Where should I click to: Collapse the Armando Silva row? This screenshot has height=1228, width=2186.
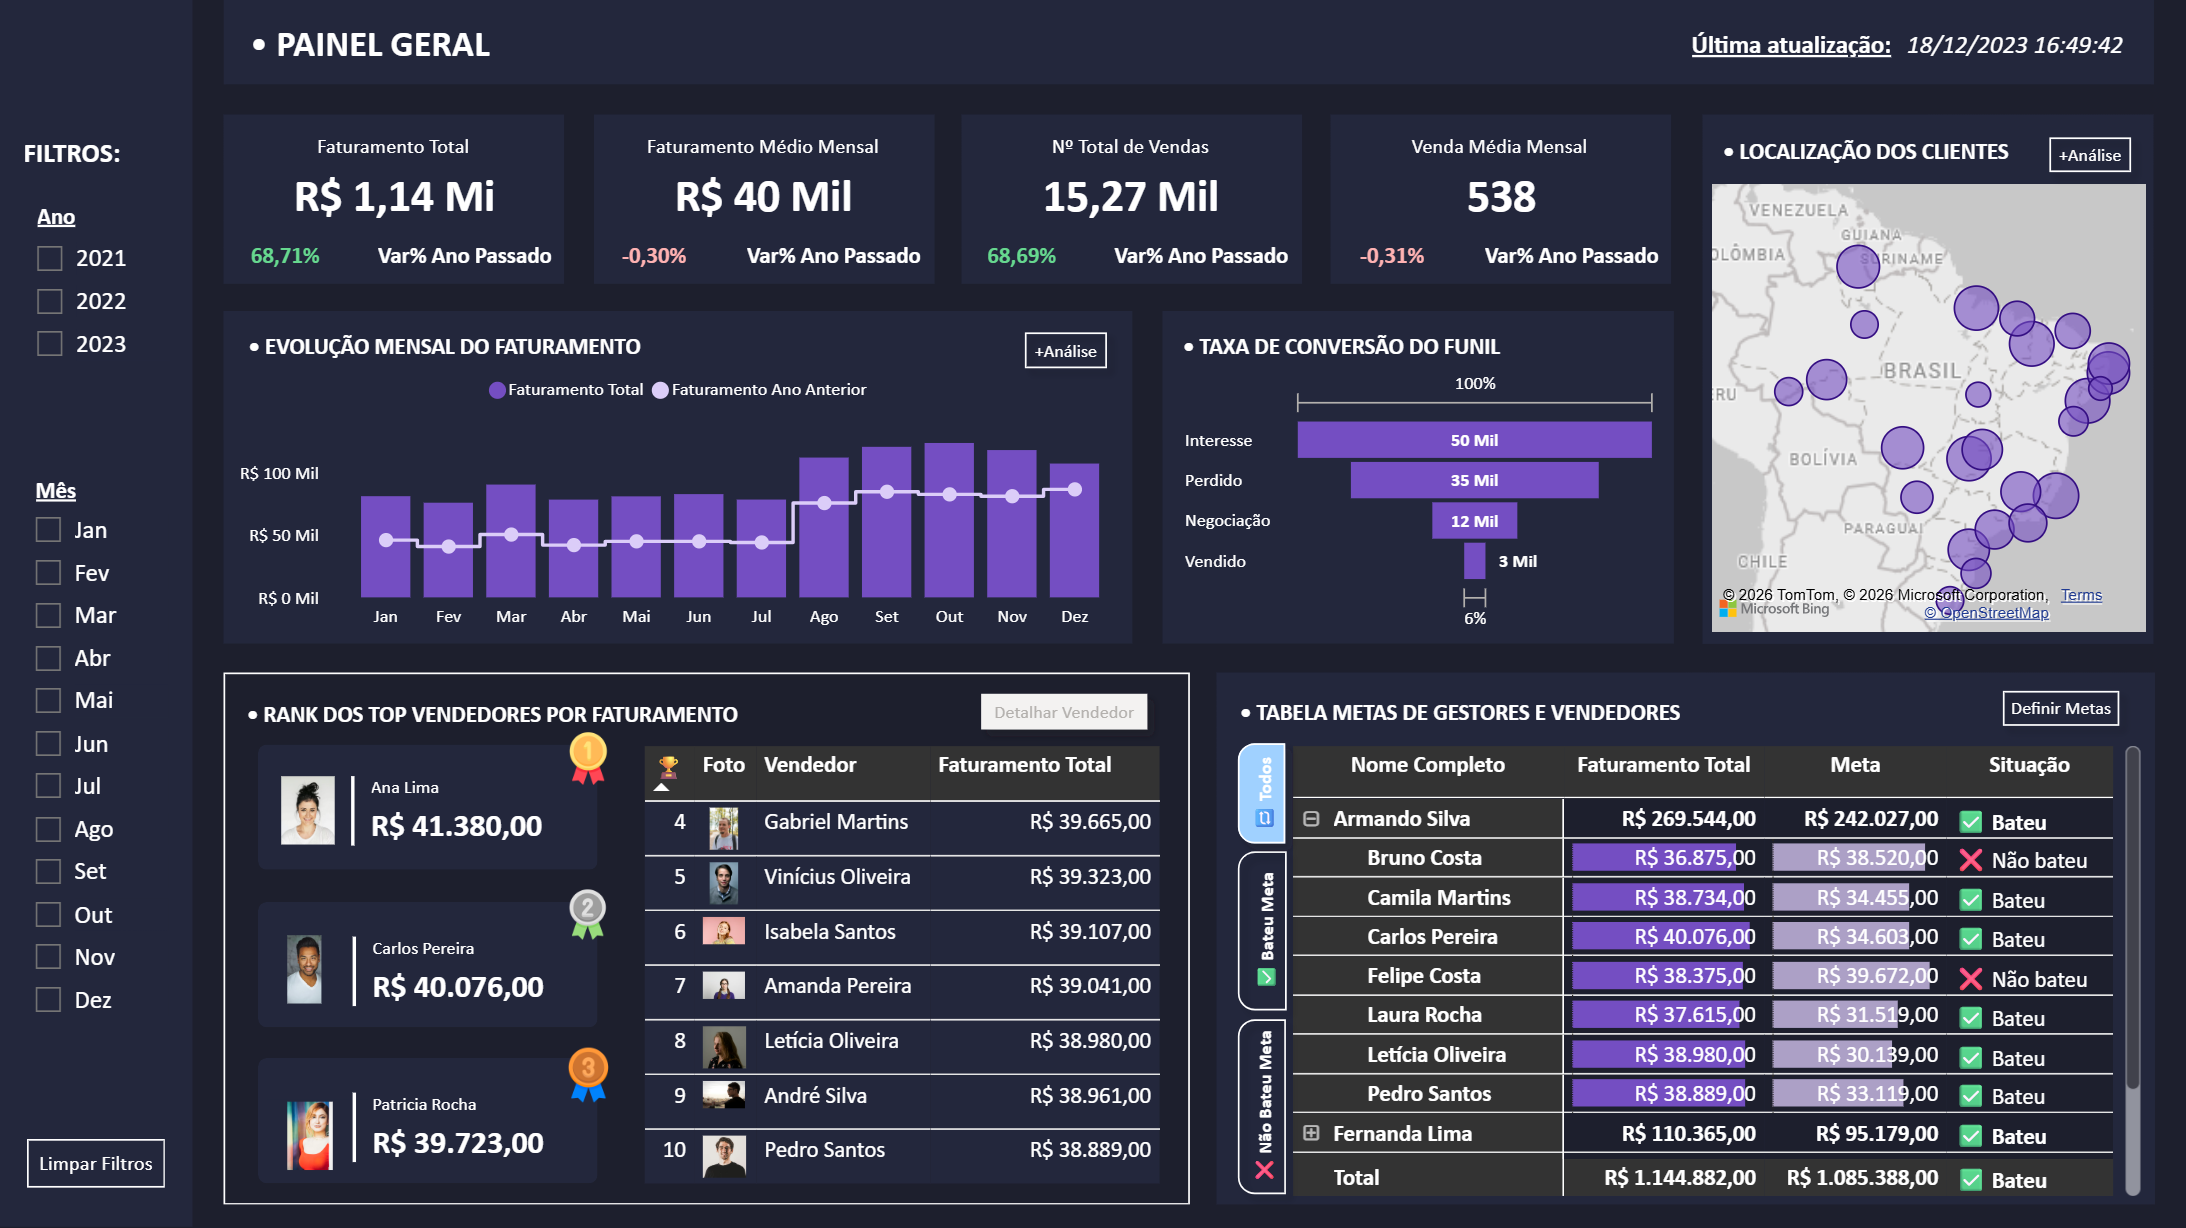pyautogui.click(x=1311, y=819)
